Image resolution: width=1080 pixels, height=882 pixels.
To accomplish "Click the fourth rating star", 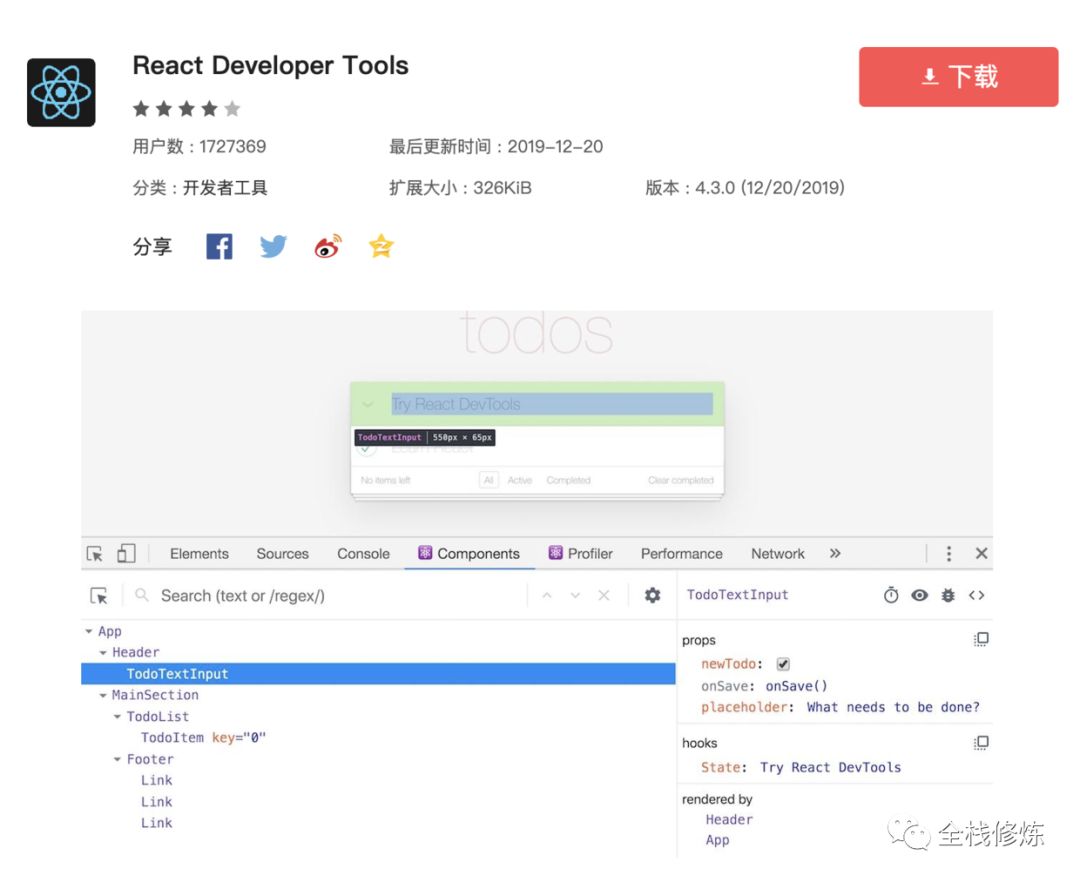I will tap(209, 108).
